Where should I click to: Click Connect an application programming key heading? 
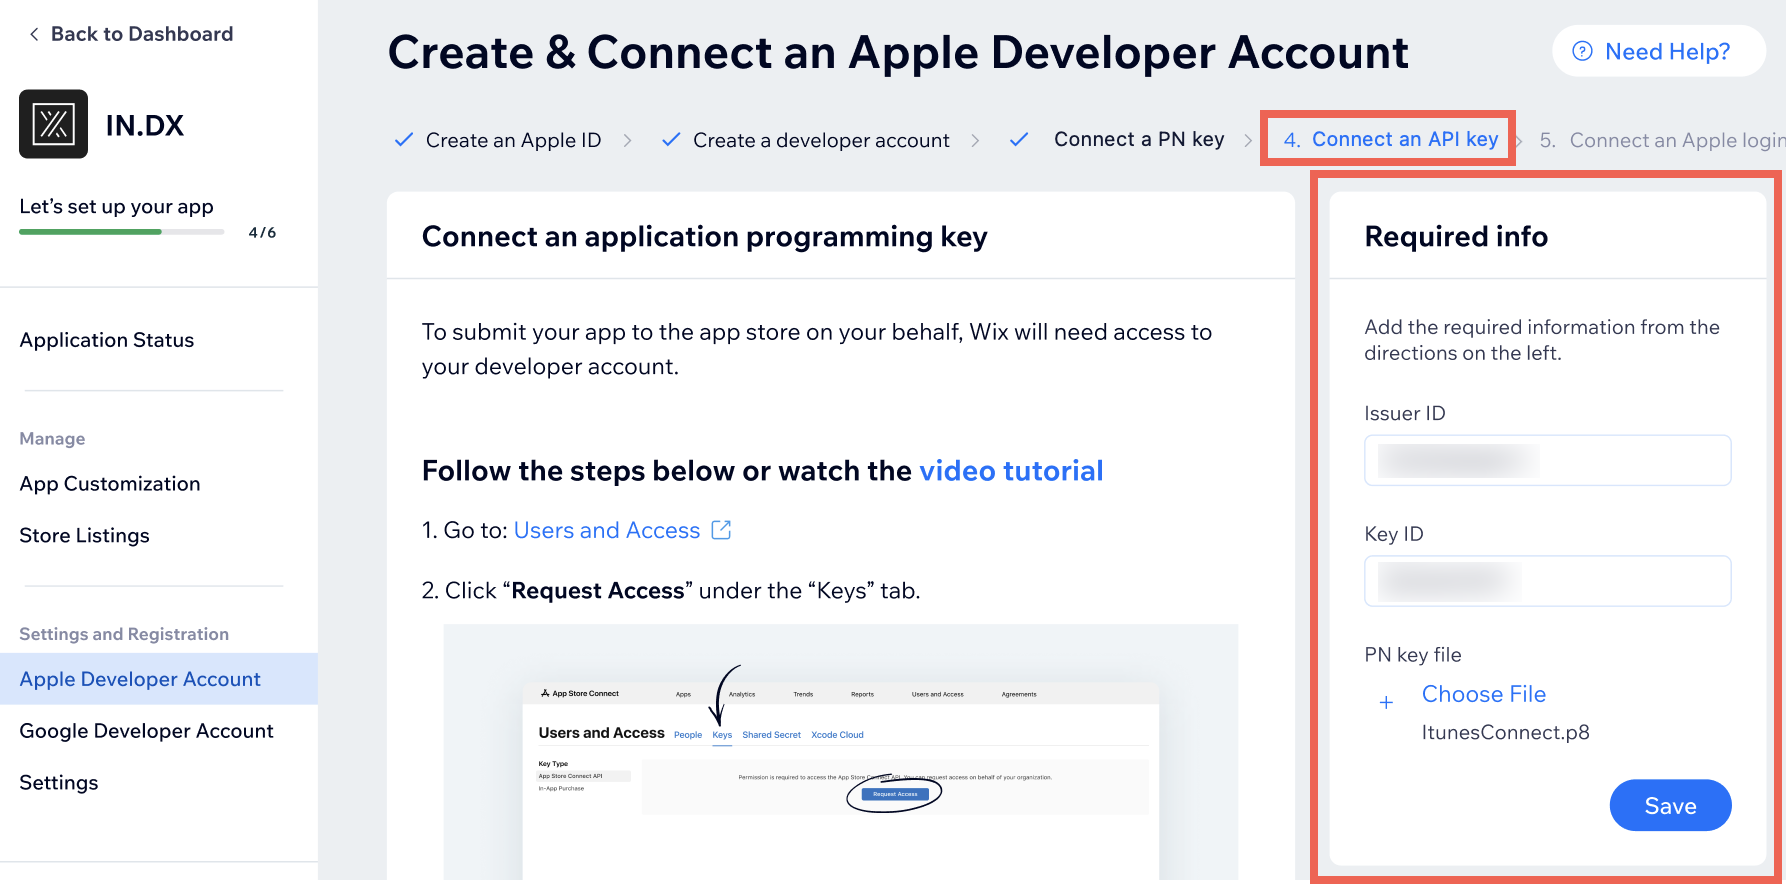point(704,237)
